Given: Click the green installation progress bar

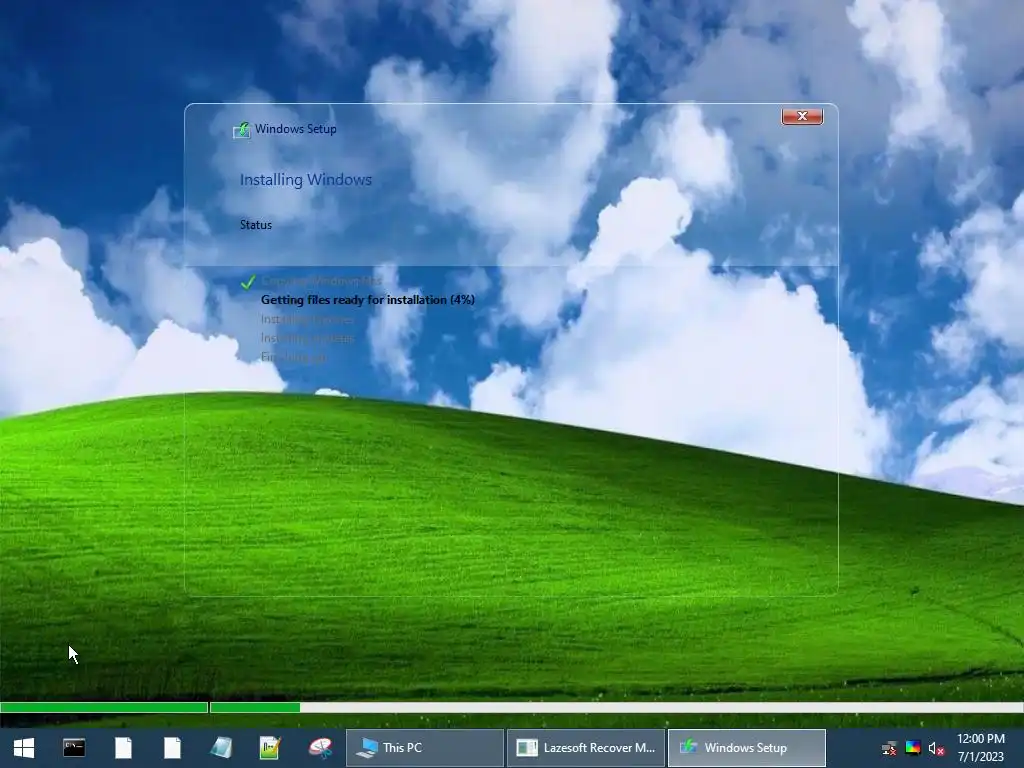Looking at the screenshot, I should [x=511, y=707].
